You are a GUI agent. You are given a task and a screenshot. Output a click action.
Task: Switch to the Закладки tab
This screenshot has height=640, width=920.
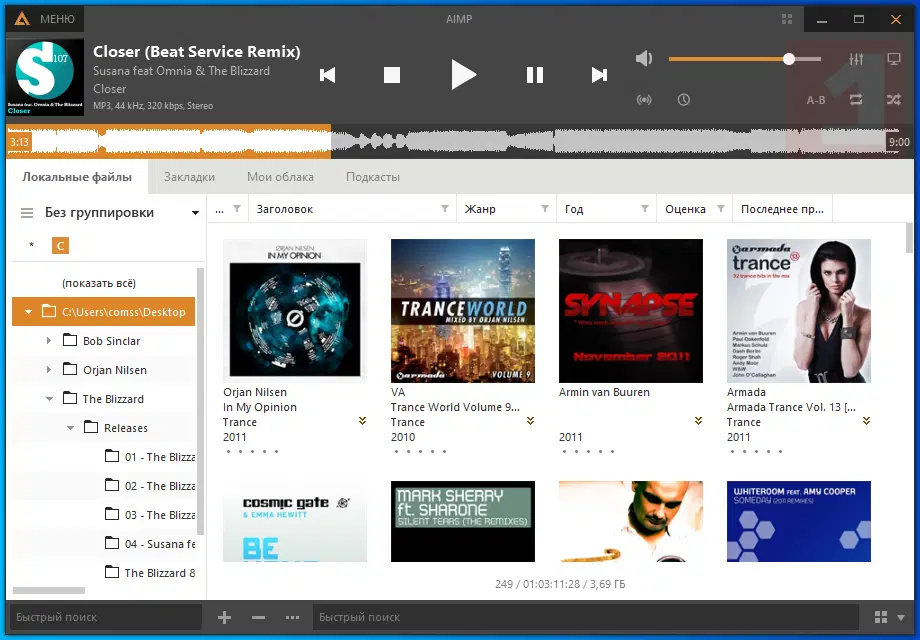tap(189, 177)
